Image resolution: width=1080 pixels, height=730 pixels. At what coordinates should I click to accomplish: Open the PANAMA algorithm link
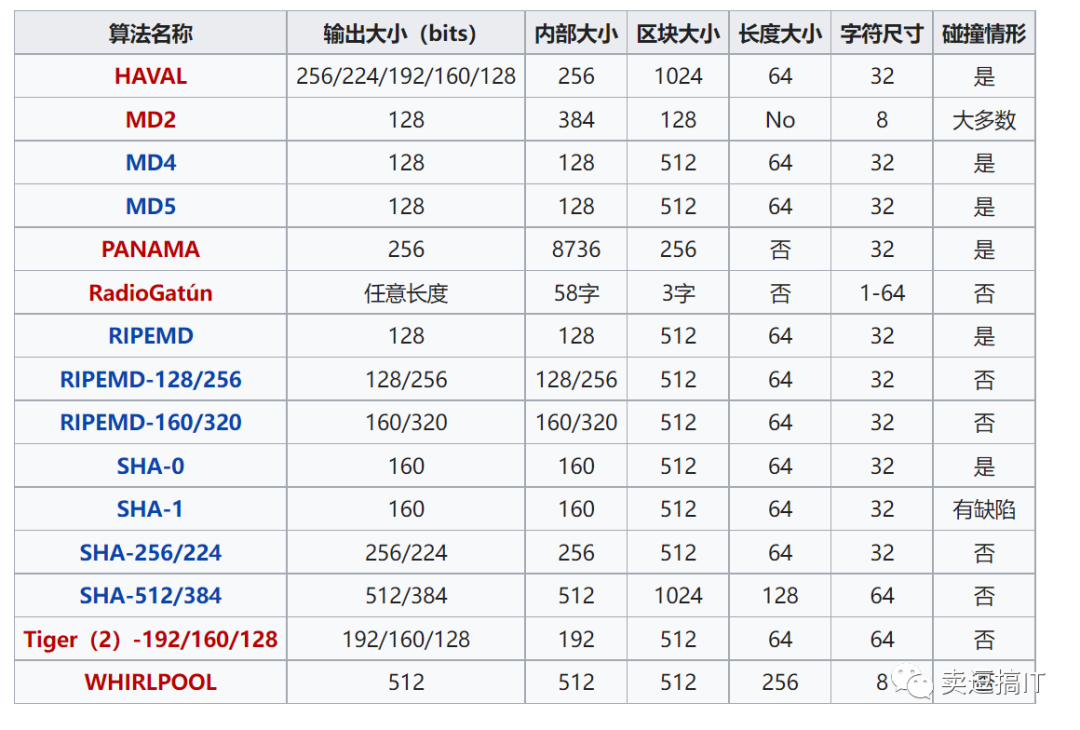click(150, 249)
